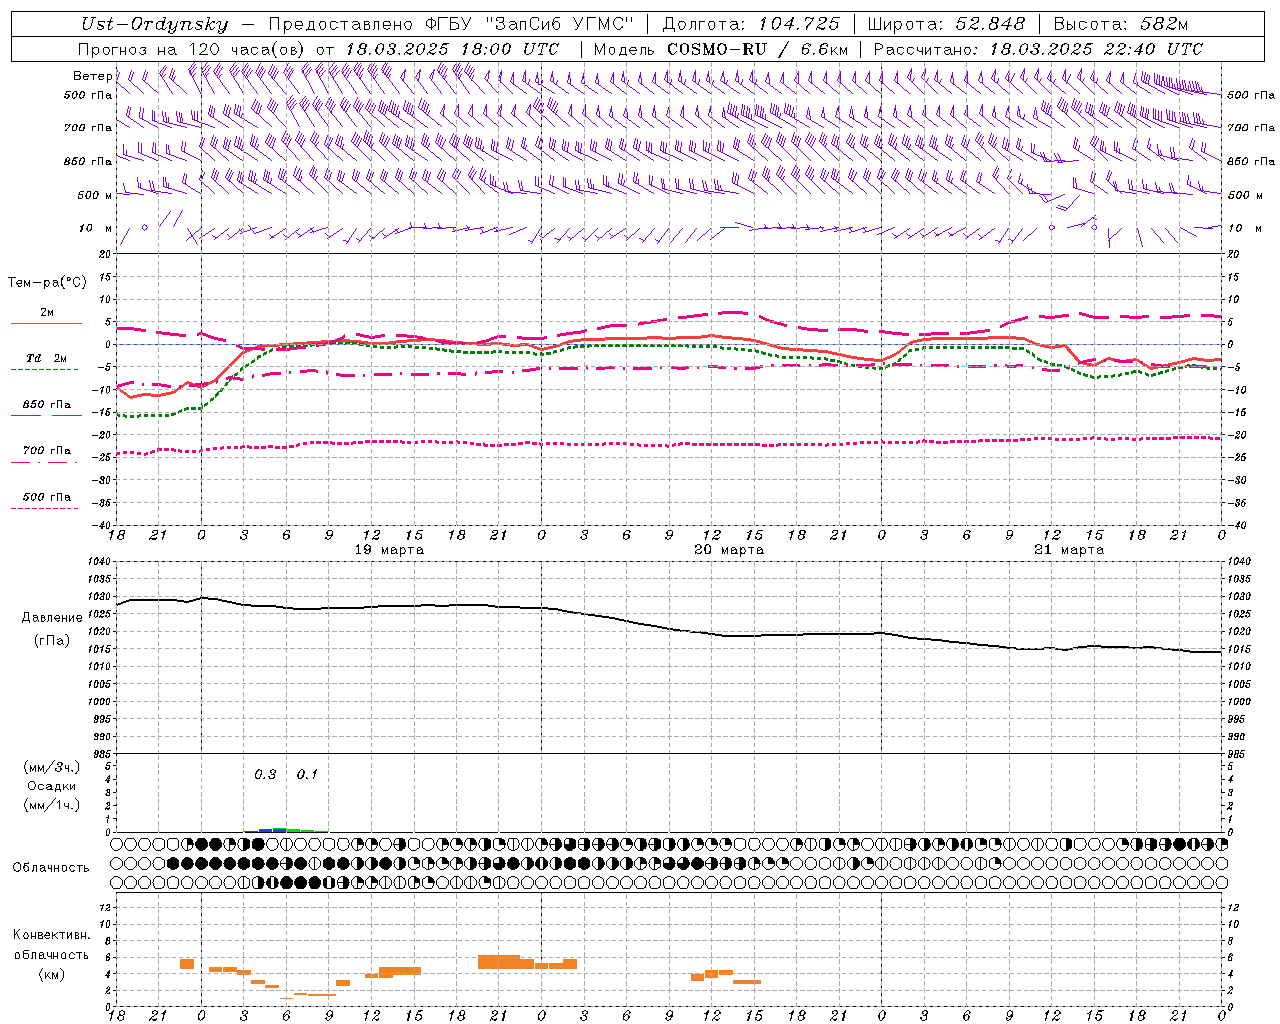Click the computed time "Рассчитано: 18.03.2025 22:40 UTC"
The width and height of the screenshot is (1280, 1024).
(1038, 49)
